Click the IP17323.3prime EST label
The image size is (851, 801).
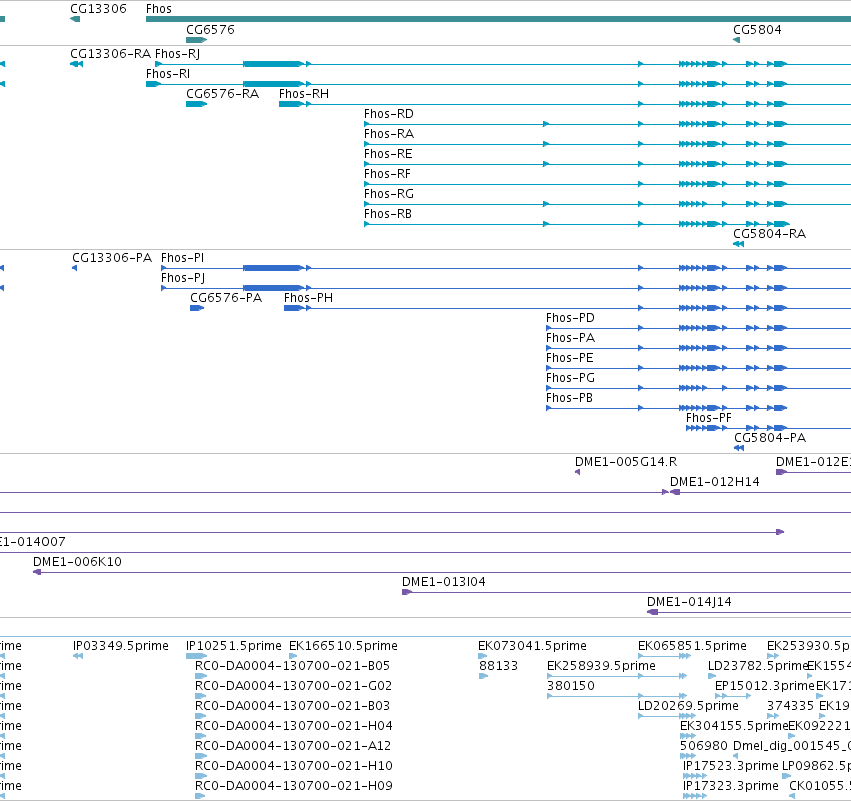pos(731,786)
